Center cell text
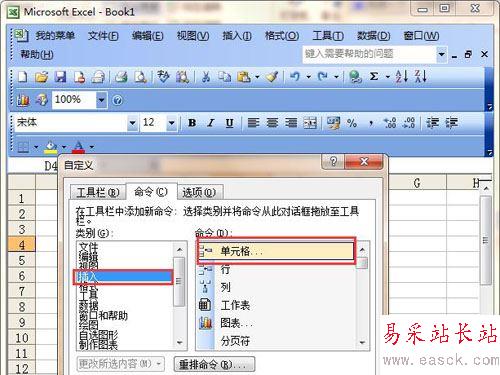500x375 pixels. [x=272, y=123]
